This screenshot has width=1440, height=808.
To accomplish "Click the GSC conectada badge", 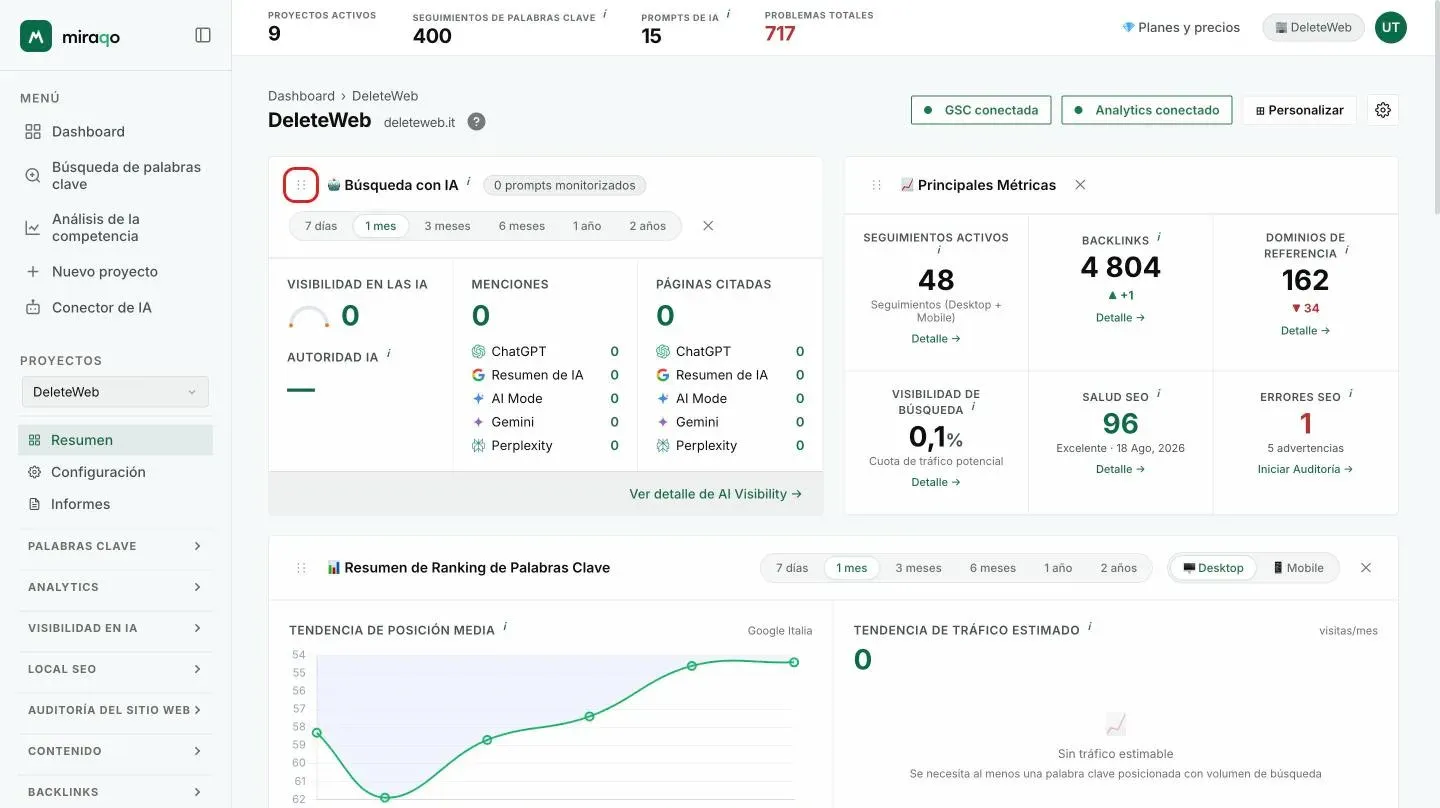I will point(981,110).
